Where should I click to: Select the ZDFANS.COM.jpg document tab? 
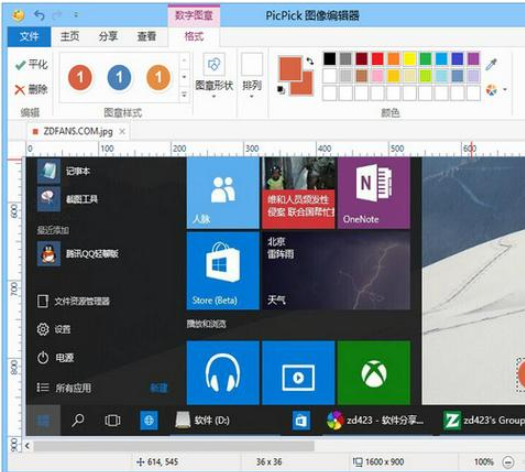pyautogui.click(x=78, y=132)
